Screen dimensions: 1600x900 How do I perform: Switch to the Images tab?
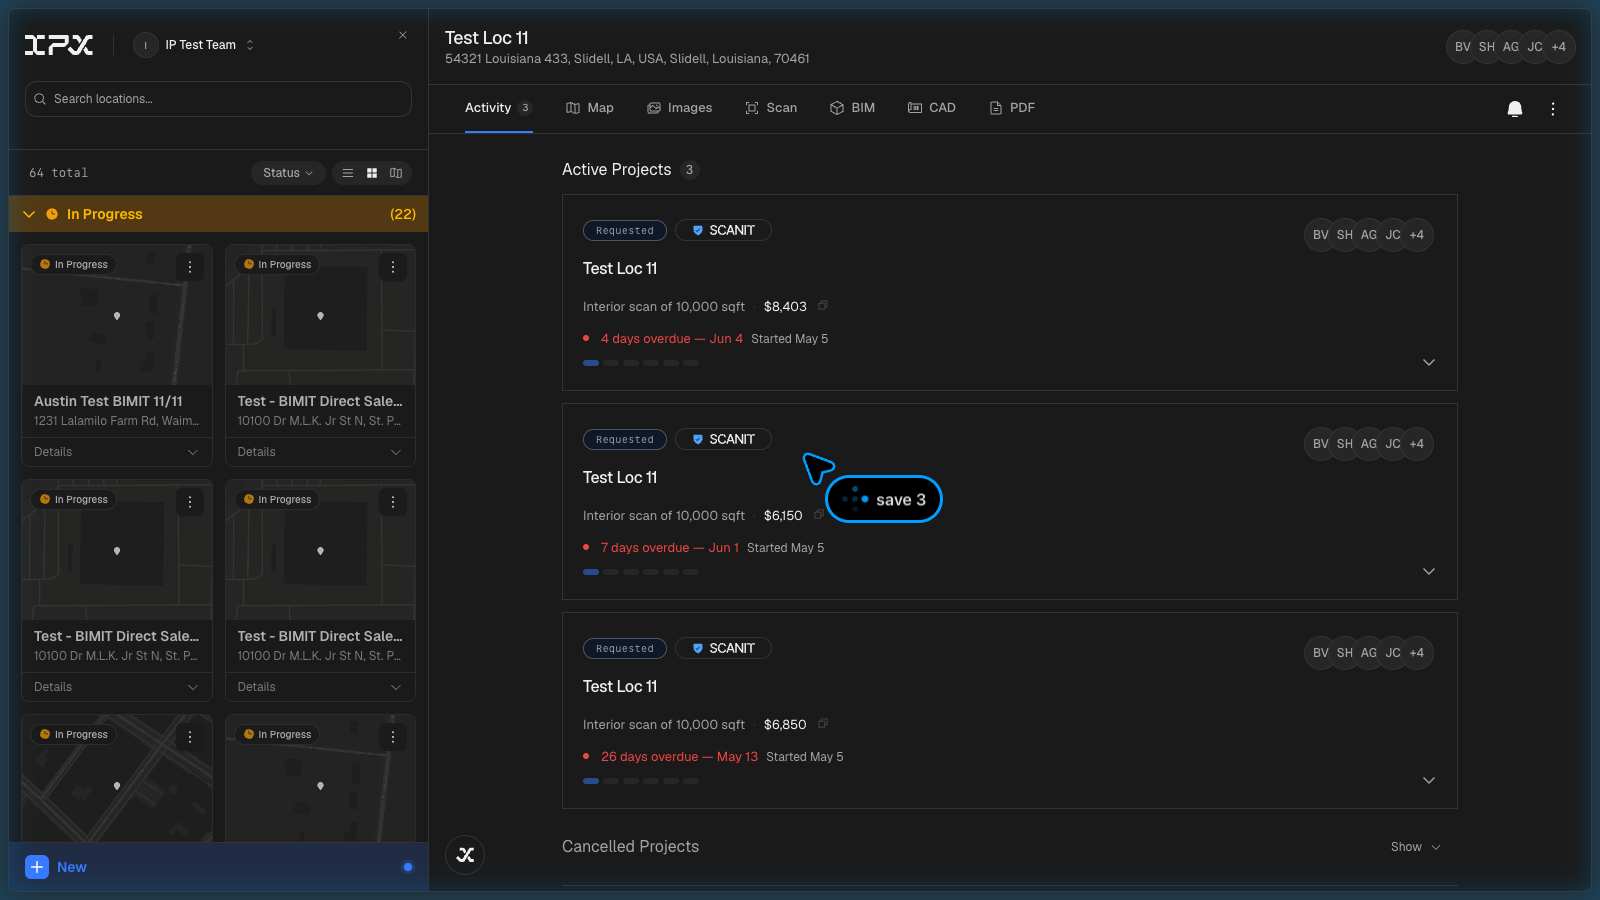point(679,108)
